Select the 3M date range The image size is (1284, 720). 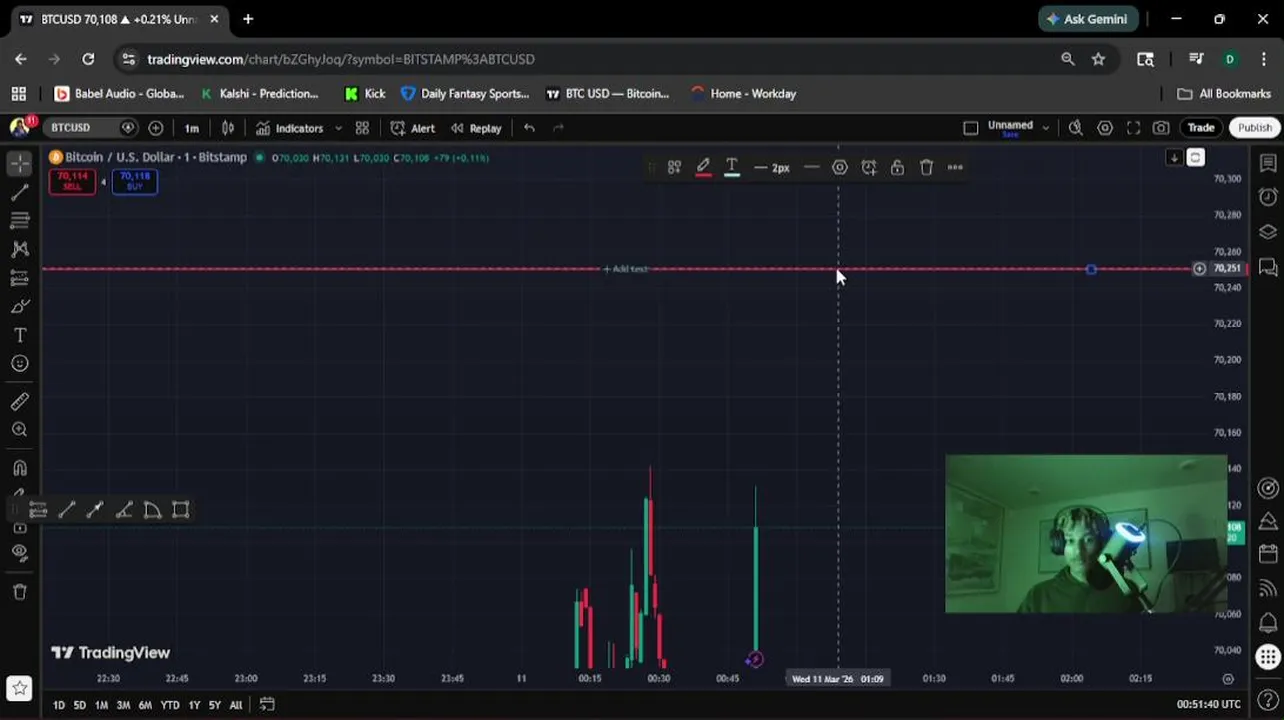click(123, 705)
